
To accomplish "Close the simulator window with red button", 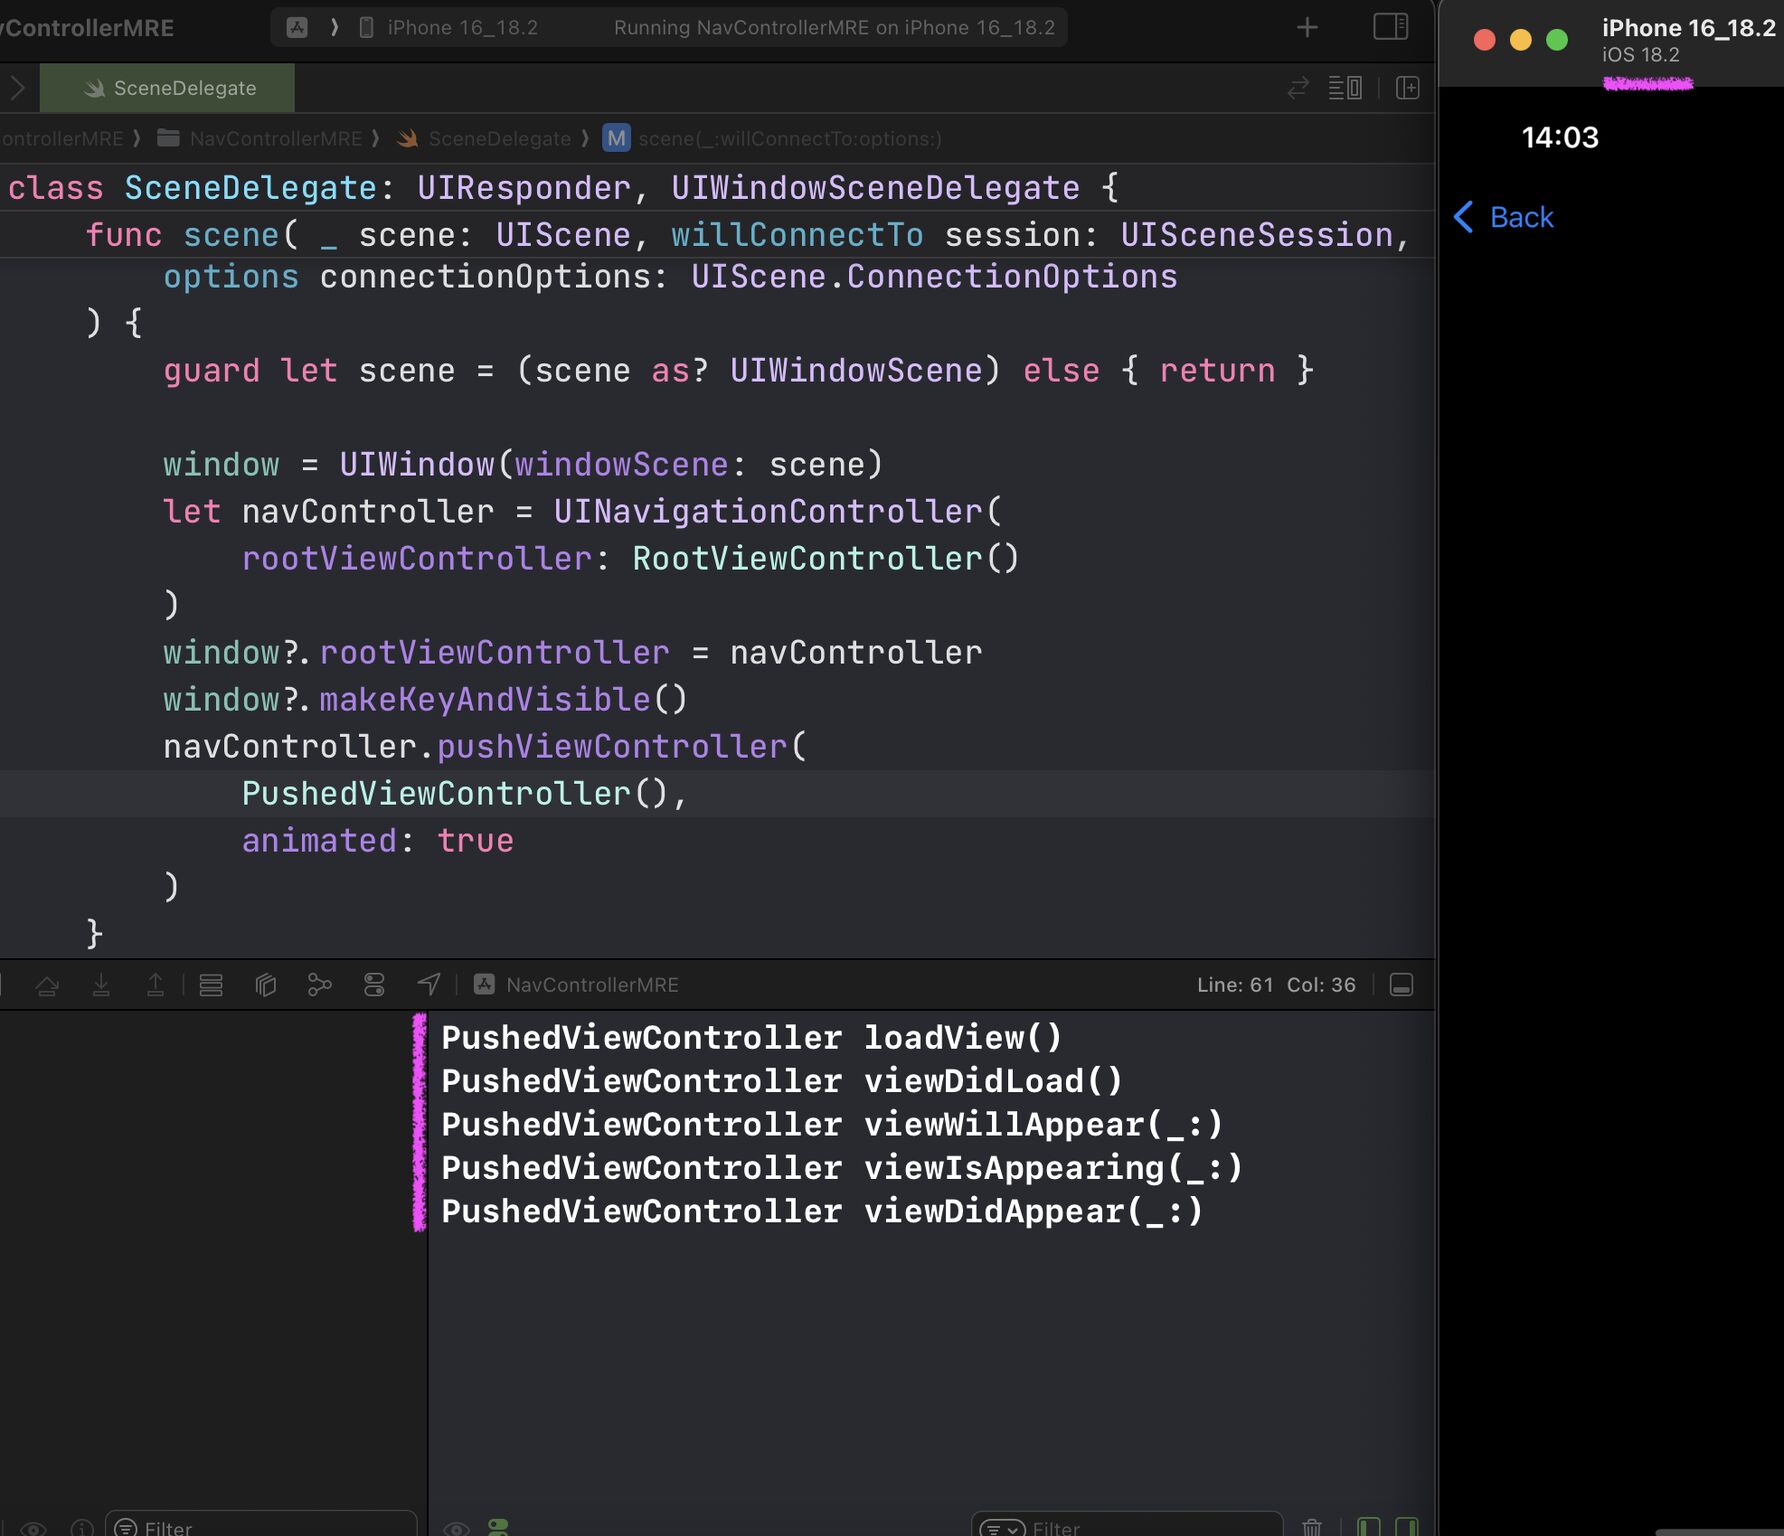I will pos(1484,40).
